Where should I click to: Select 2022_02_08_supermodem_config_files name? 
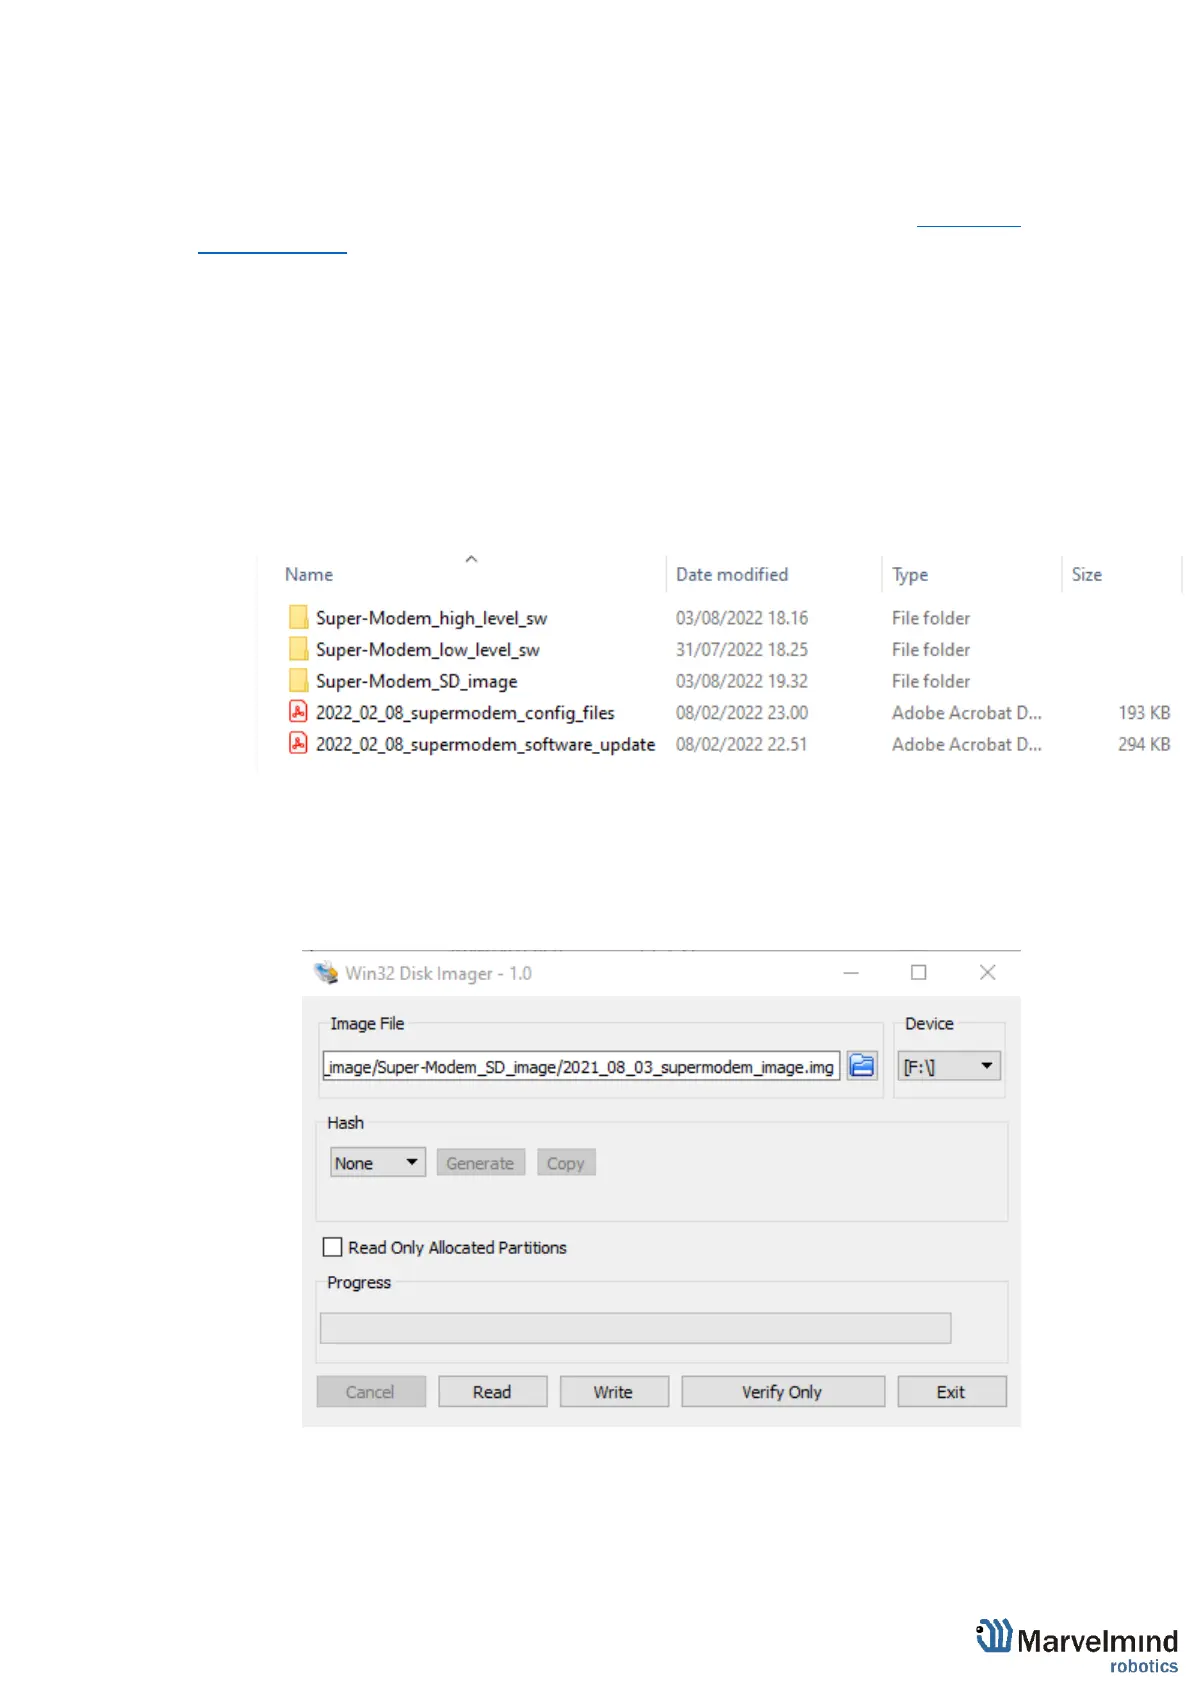click(465, 712)
